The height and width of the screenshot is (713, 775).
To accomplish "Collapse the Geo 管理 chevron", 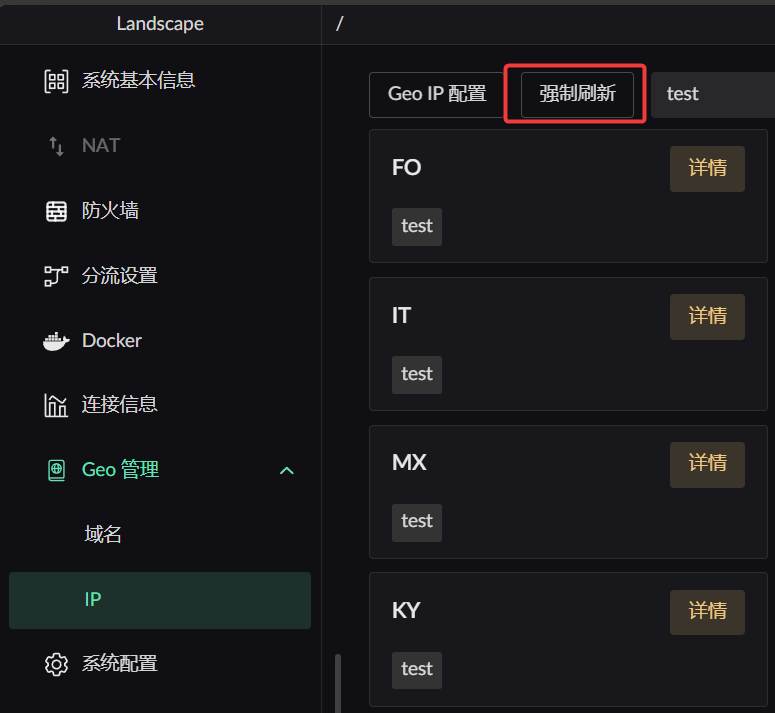I will tap(287, 470).
